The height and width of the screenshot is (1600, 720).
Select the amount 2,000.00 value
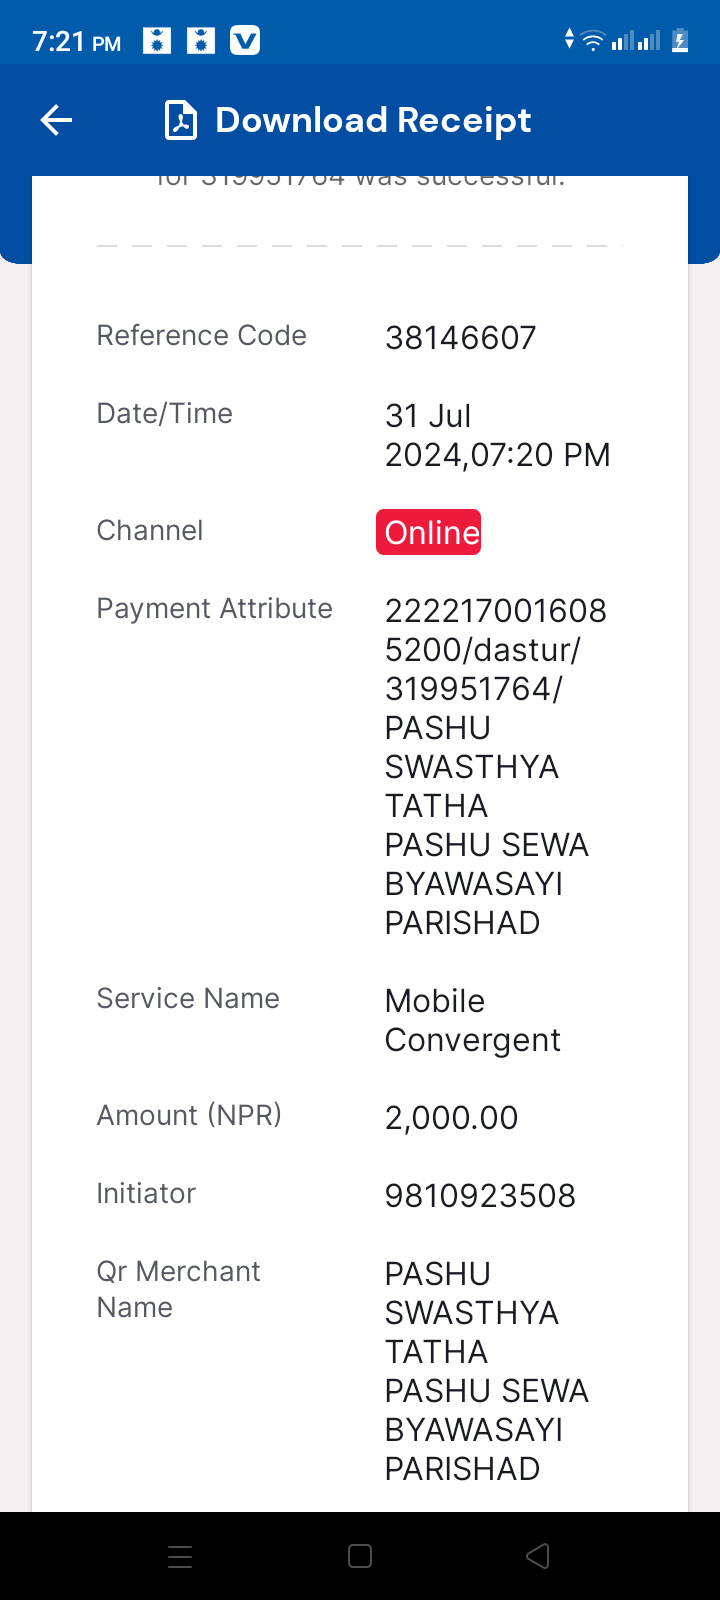point(452,1118)
